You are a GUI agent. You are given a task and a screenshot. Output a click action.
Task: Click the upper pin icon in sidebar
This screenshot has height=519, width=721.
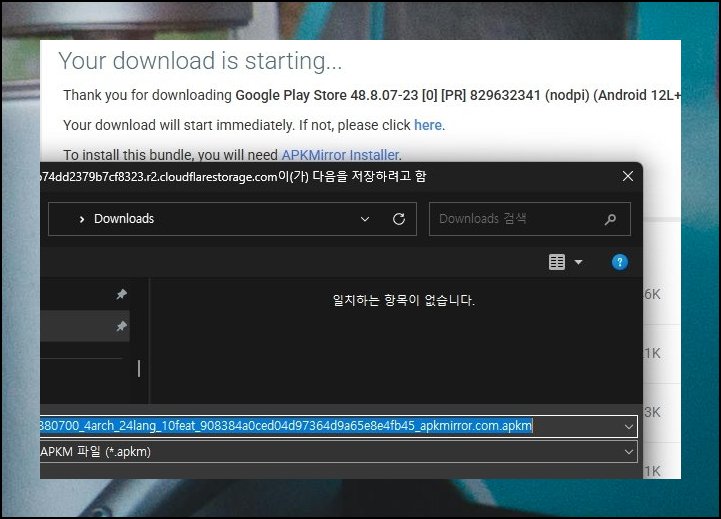(121, 294)
